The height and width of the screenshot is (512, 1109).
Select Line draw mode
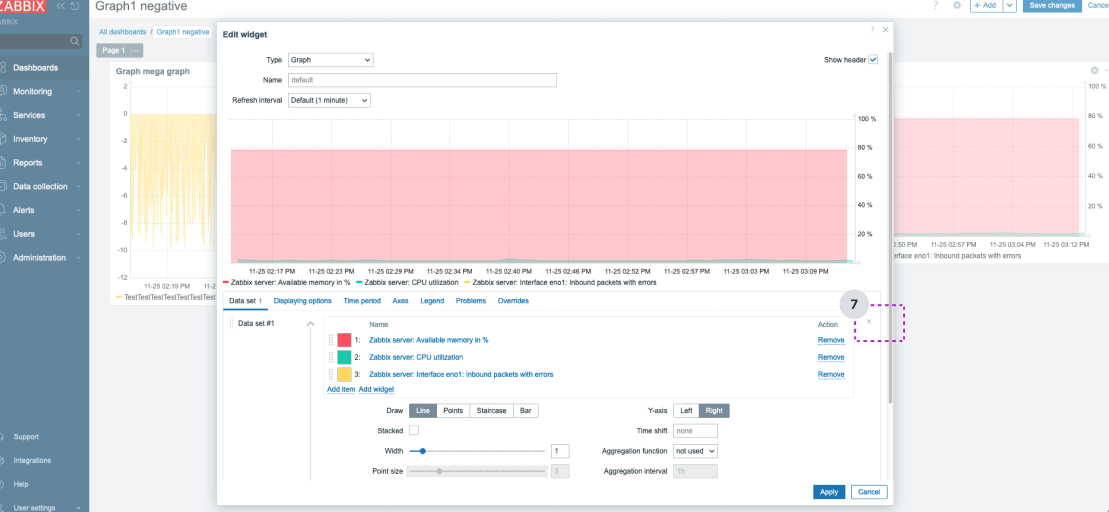coord(423,411)
